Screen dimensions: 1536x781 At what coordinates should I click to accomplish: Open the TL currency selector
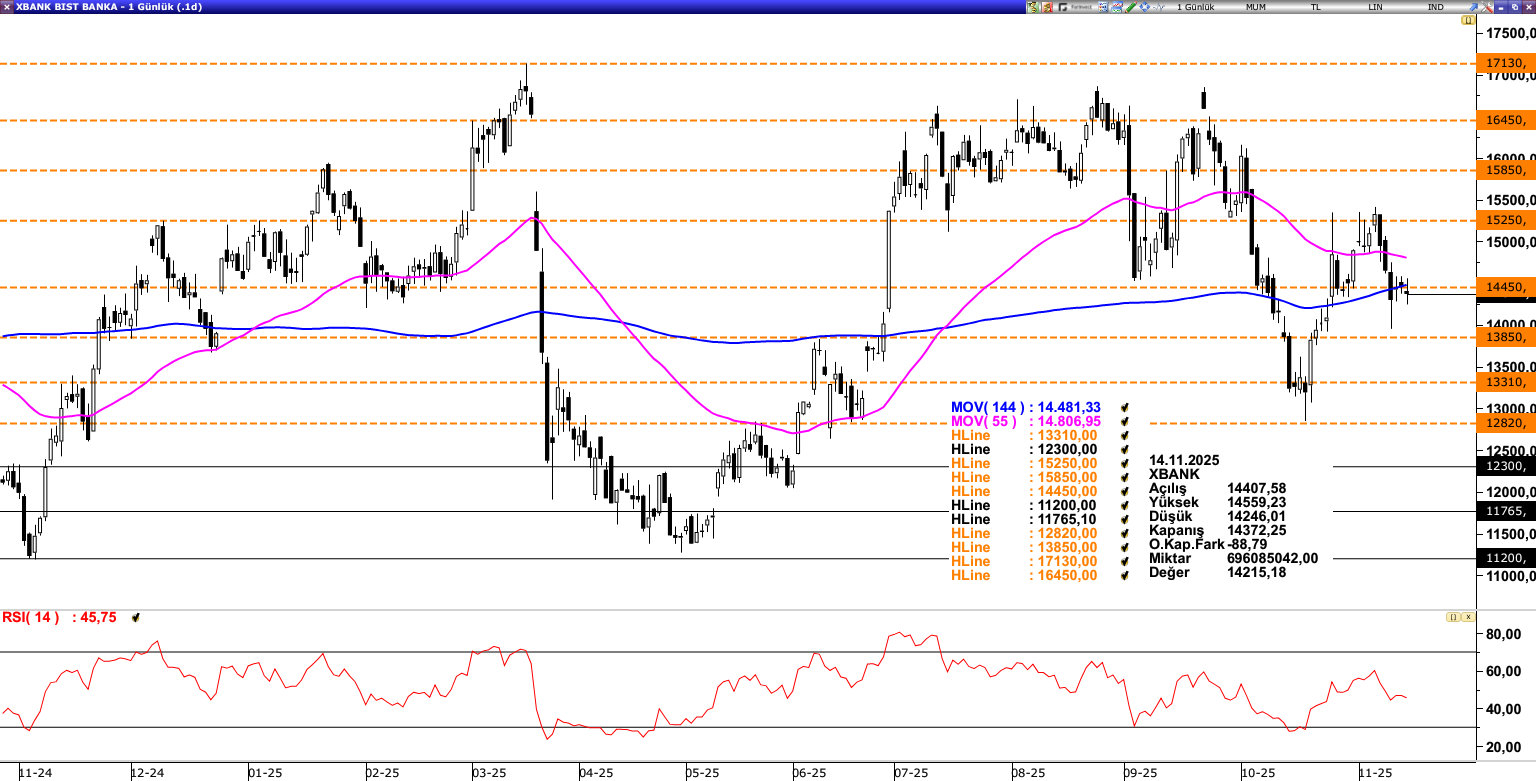pos(1315,7)
